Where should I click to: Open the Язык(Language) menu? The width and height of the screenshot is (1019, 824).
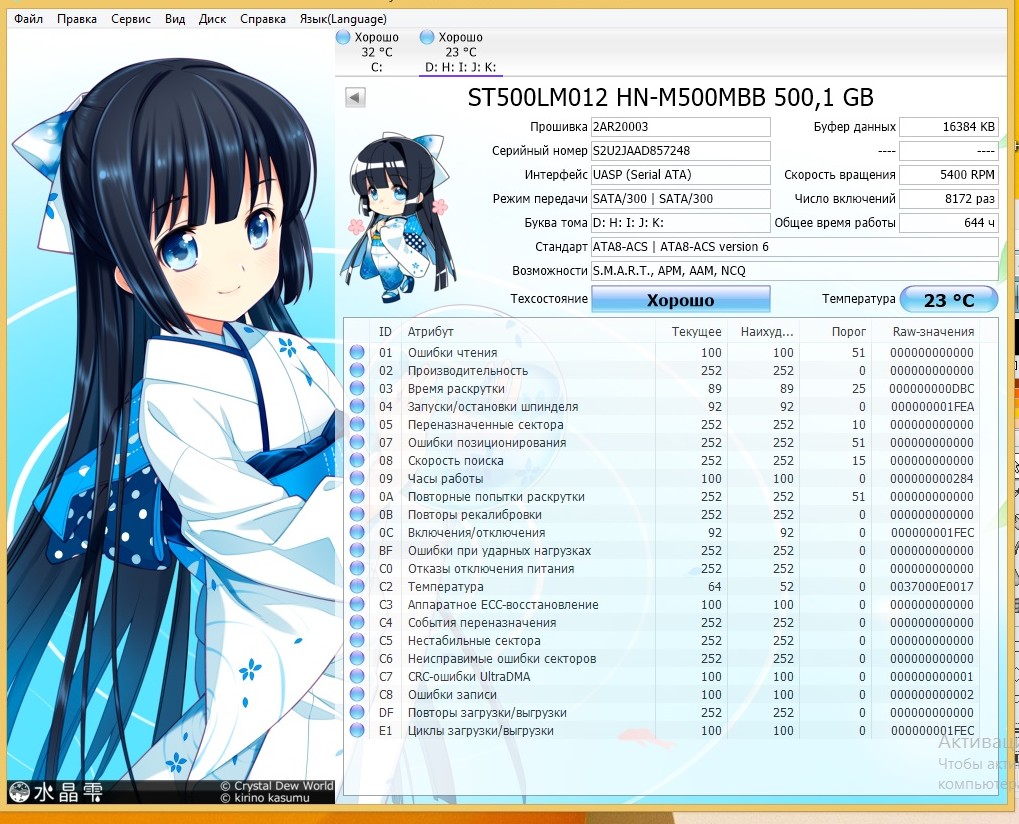click(342, 19)
